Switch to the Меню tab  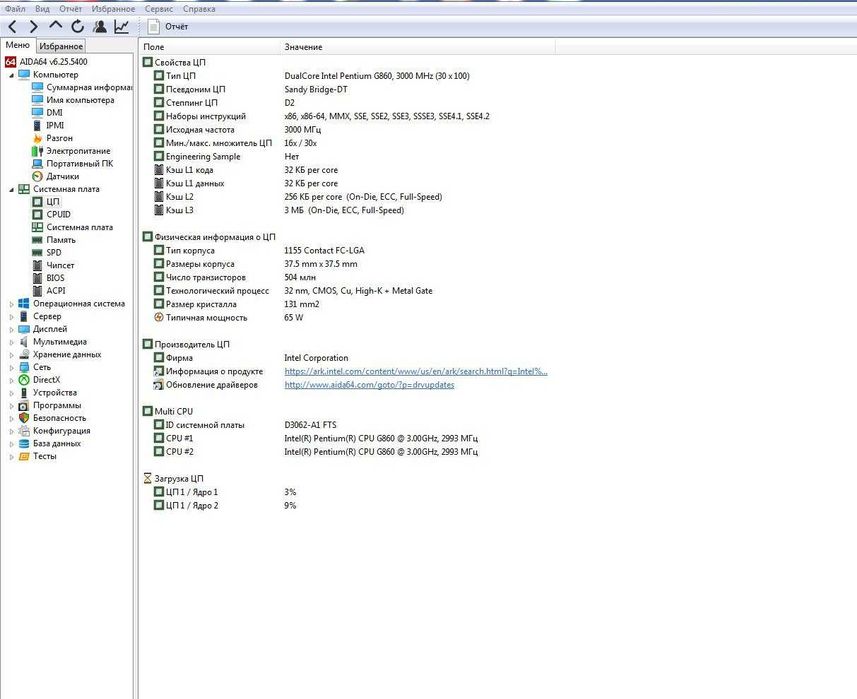pyautogui.click(x=17, y=45)
